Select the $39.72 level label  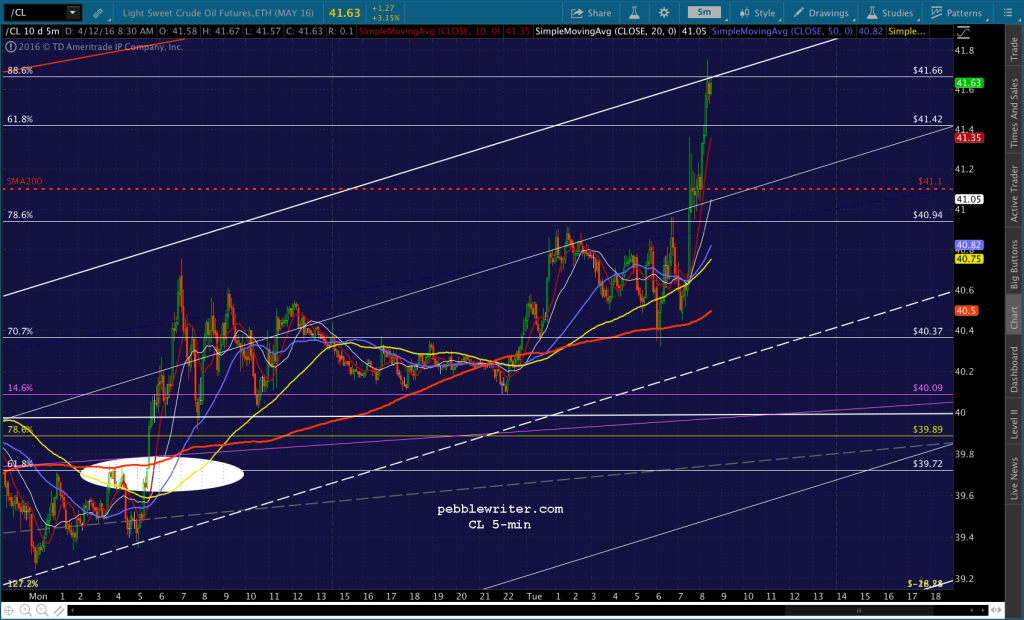click(927, 463)
